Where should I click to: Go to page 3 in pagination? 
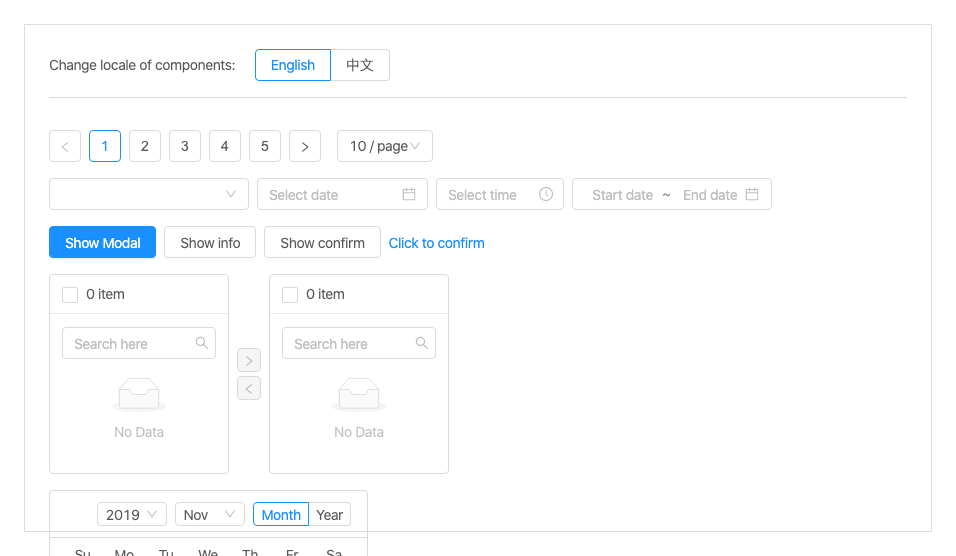(x=185, y=146)
